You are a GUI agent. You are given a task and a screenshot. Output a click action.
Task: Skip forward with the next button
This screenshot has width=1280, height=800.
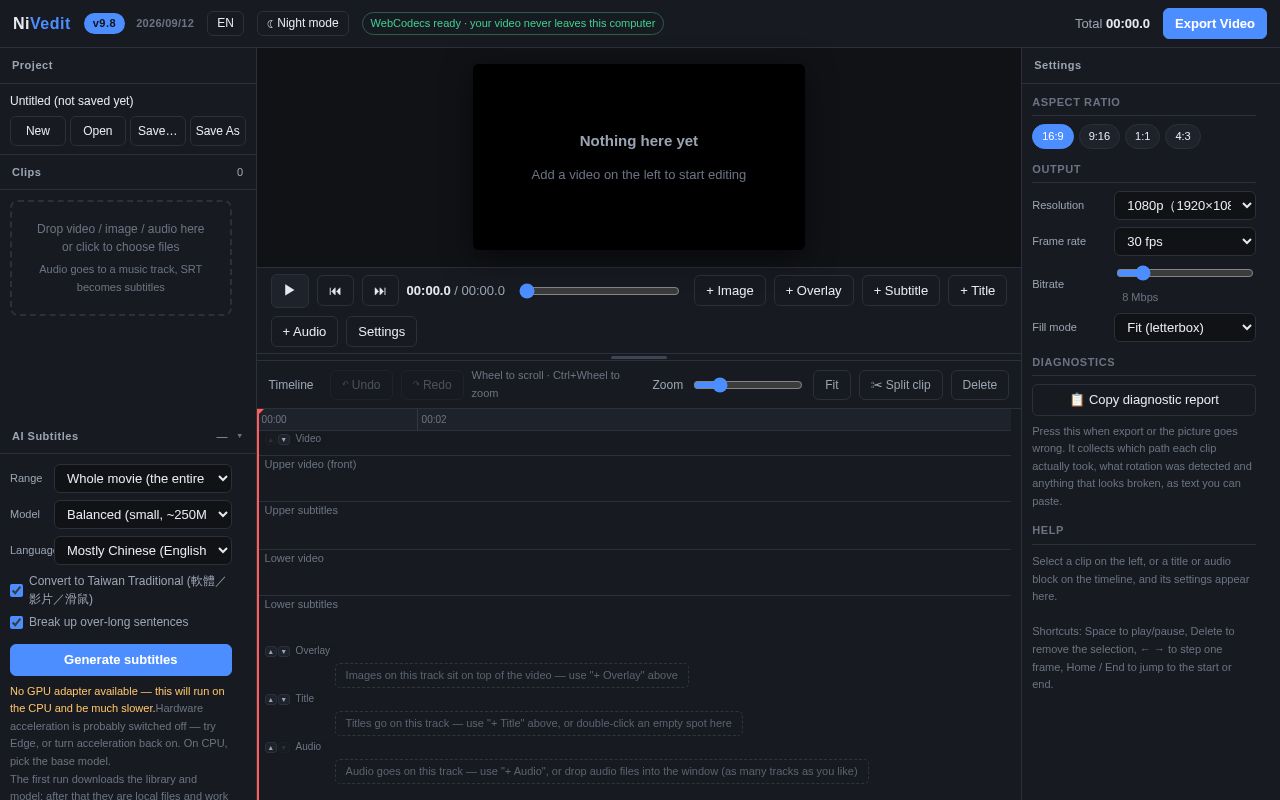pos(380,291)
